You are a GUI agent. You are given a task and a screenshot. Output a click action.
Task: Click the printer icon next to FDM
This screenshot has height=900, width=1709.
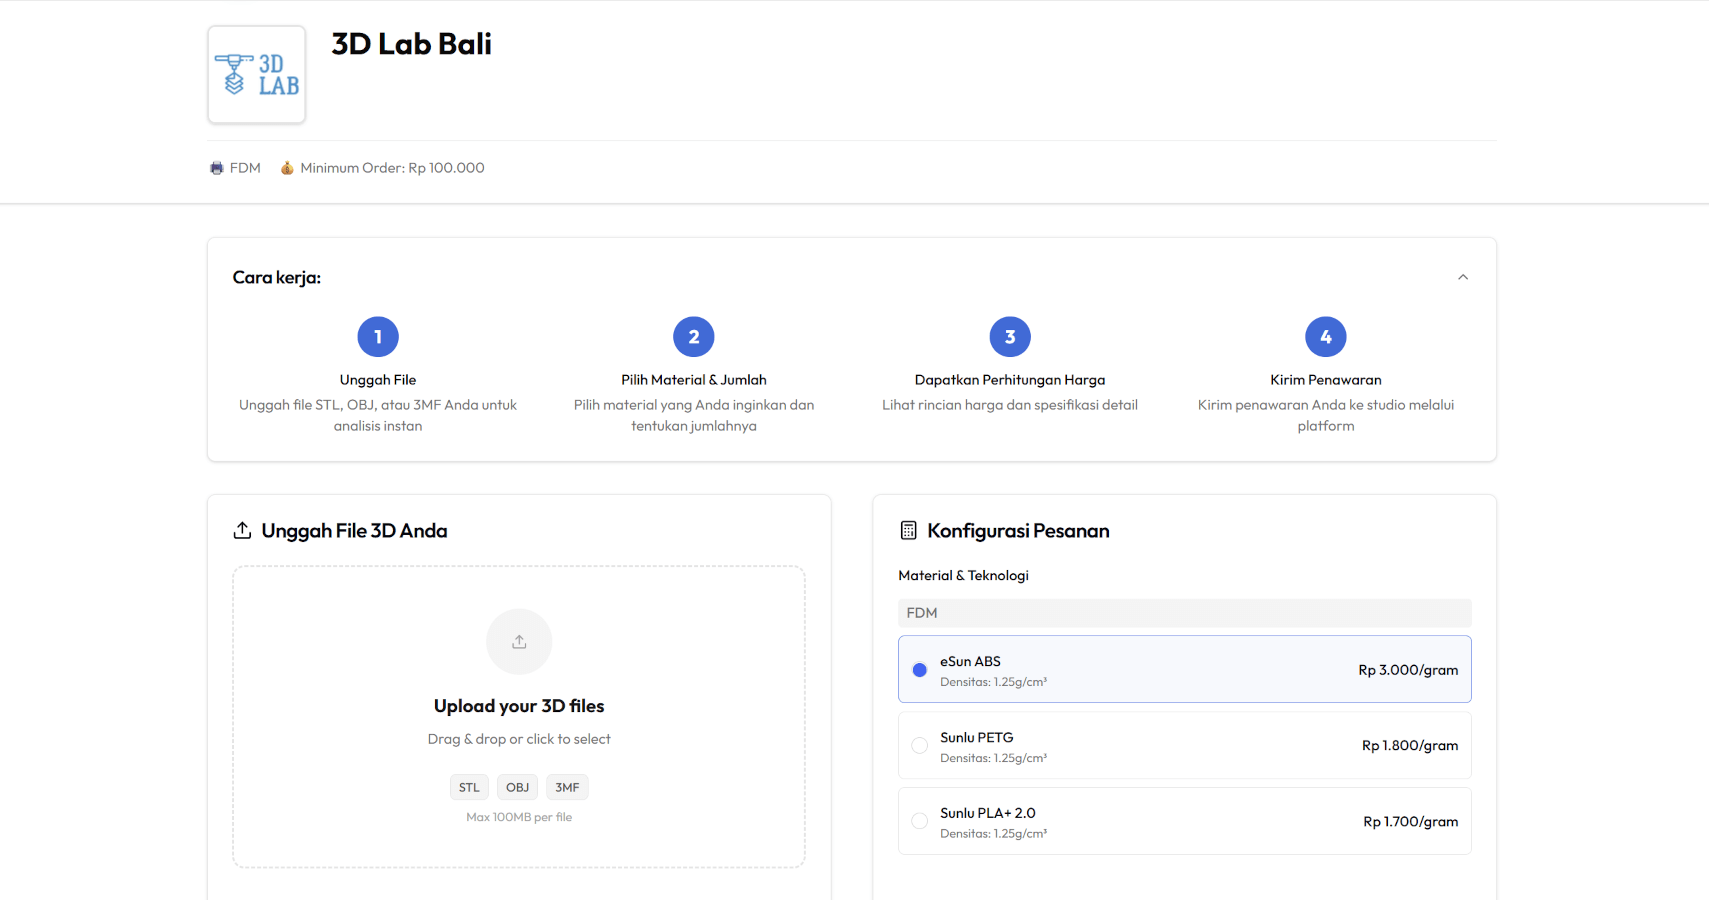216,167
